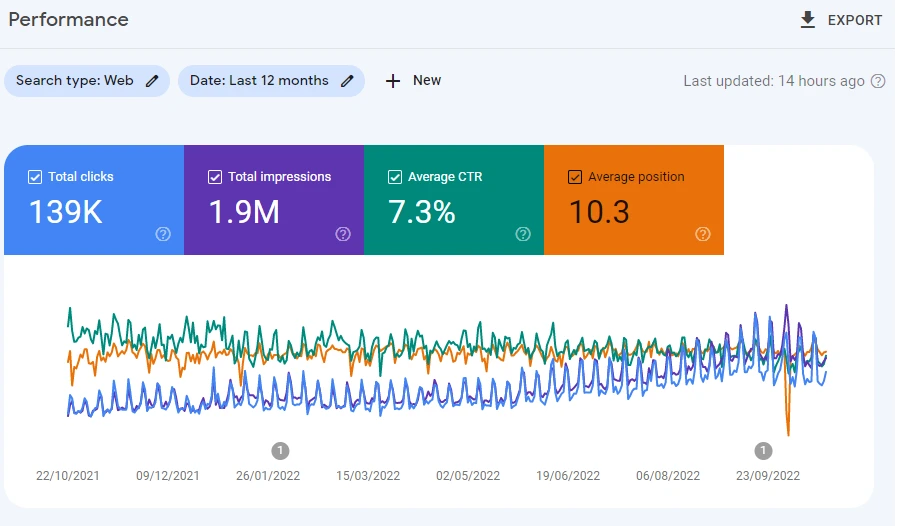This screenshot has width=899, height=526.
Task: Toggle the Average position checkbox
Action: point(575,177)
